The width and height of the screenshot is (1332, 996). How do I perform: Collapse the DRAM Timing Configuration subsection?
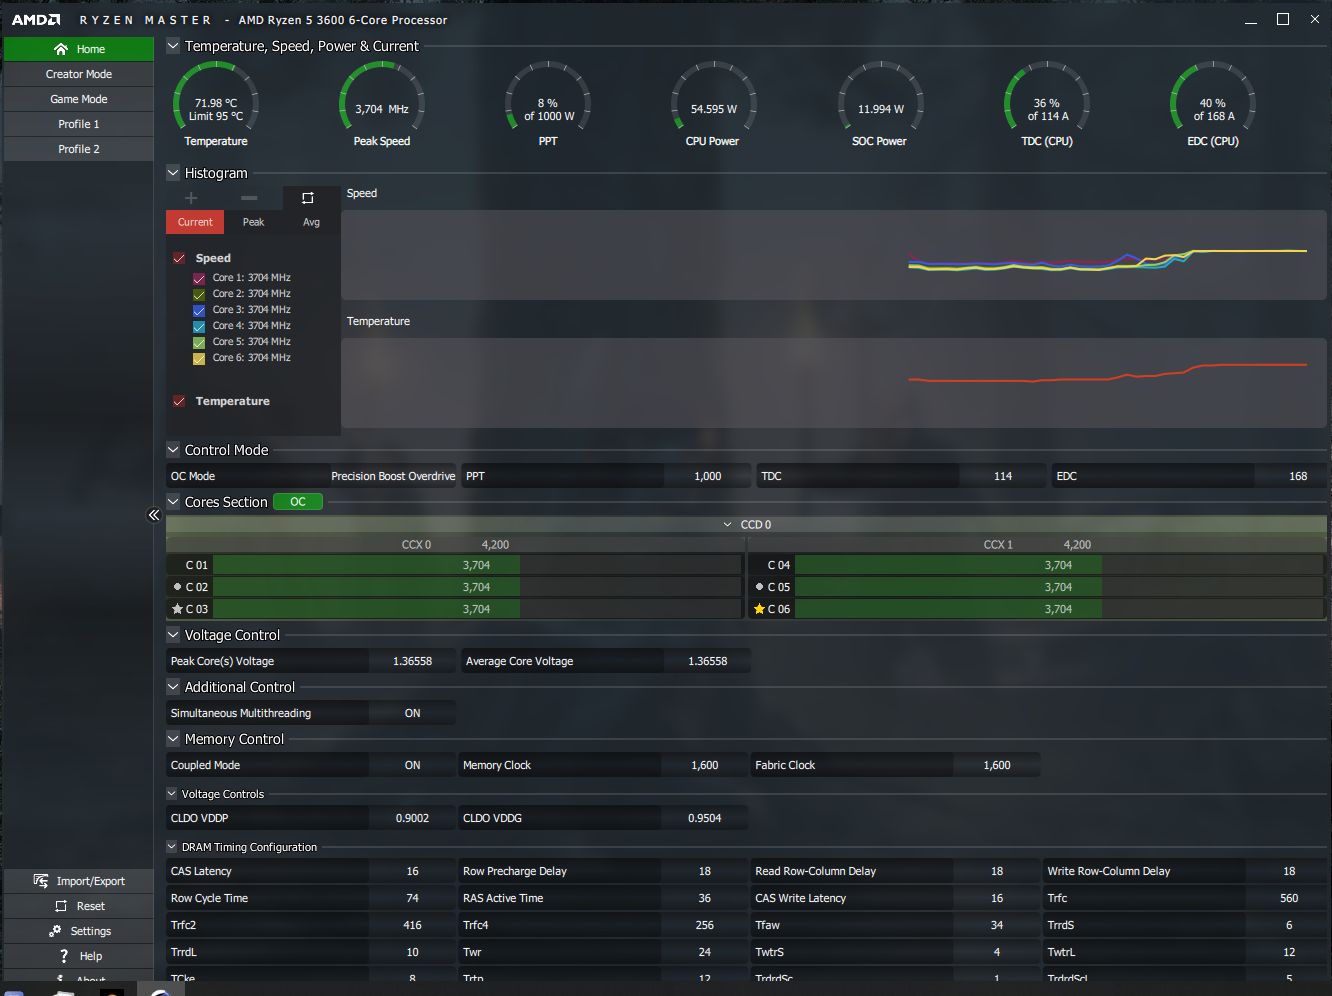tap(172, 847)
